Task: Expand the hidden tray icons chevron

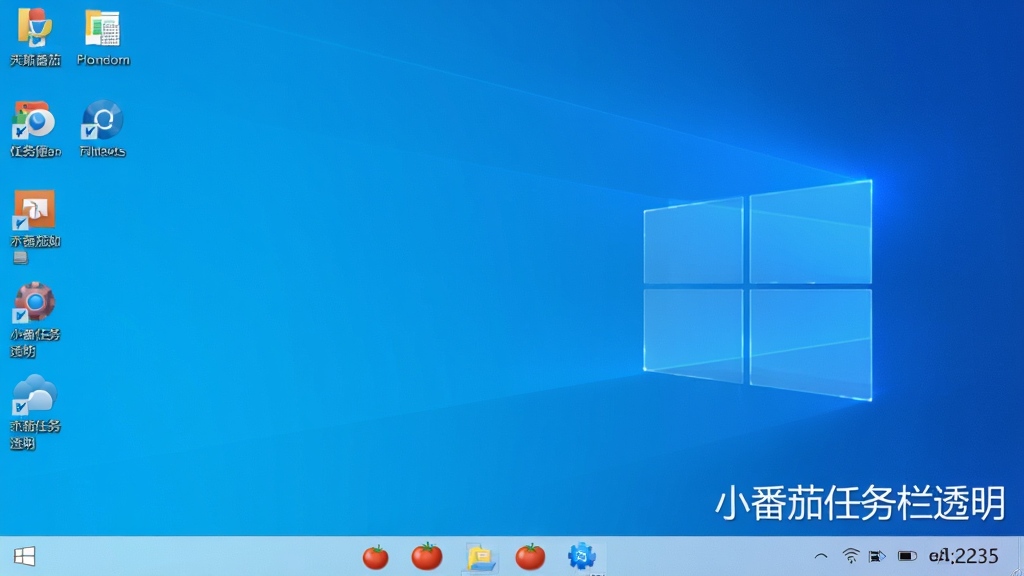Action: [821, 556]
